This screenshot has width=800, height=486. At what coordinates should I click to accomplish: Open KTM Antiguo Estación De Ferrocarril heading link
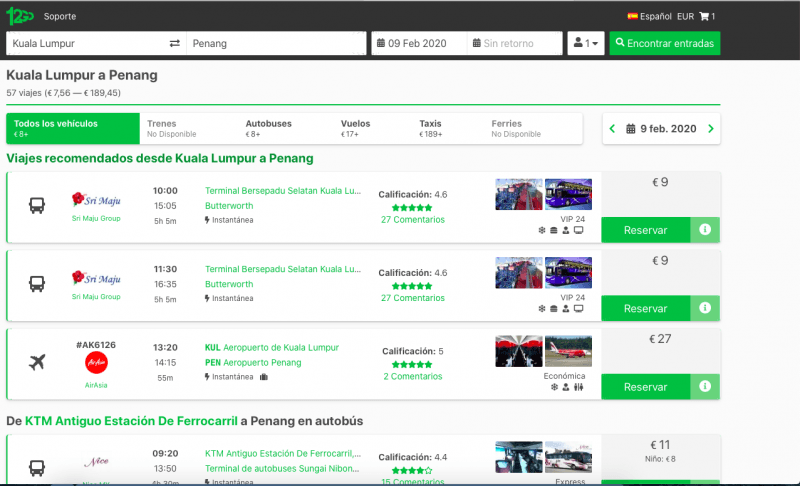point(131,421)
